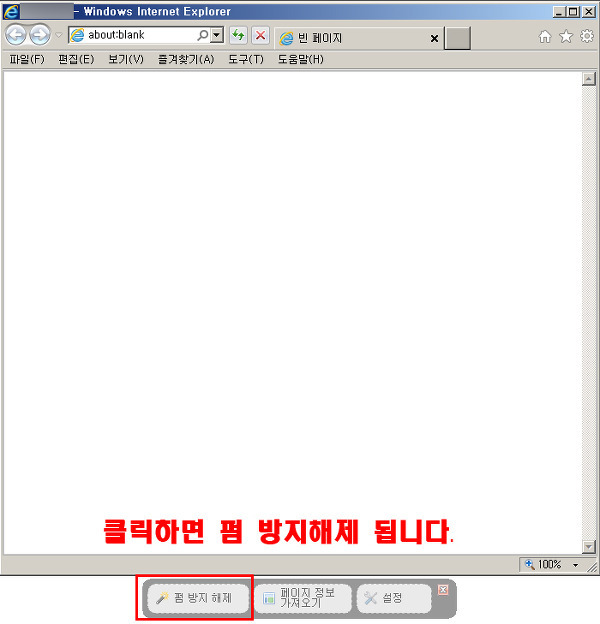Click the browser Back arrow button
Screen dimensions: 600x624
click(x=16, y=35)
